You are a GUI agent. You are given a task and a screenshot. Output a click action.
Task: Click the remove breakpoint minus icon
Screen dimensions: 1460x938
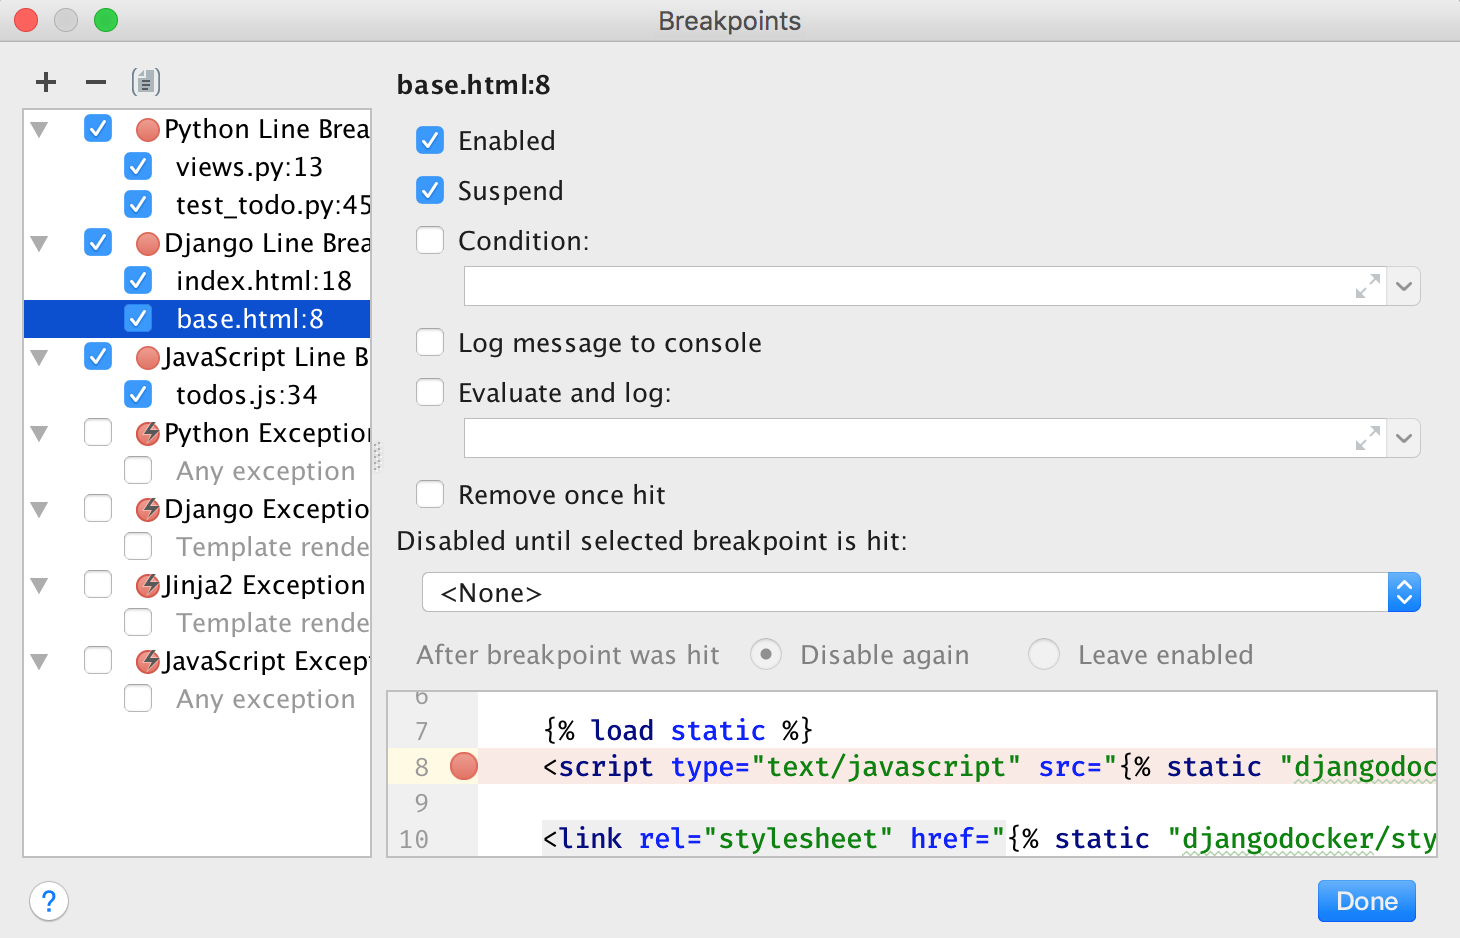click(x=96, y=83)
